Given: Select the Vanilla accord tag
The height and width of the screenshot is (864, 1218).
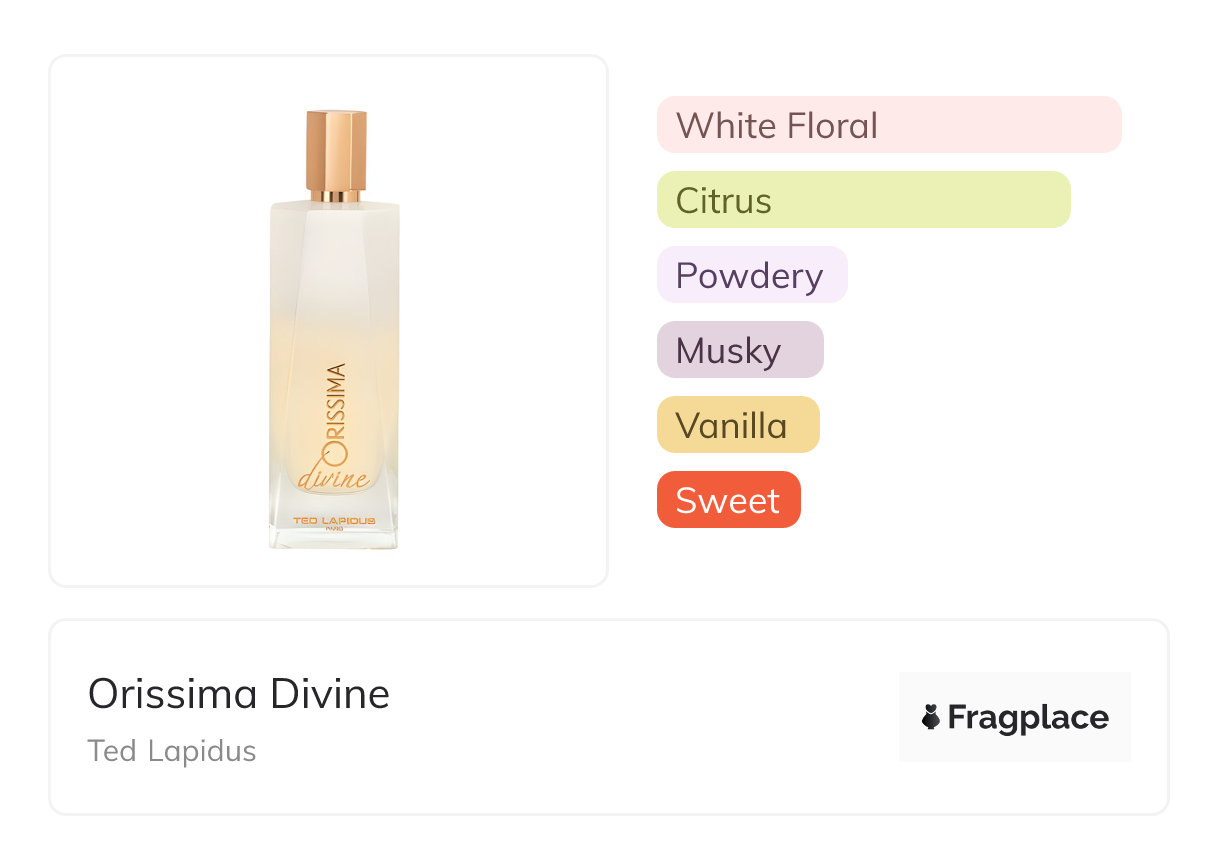Looking at the screenshot, I should 732,425.
